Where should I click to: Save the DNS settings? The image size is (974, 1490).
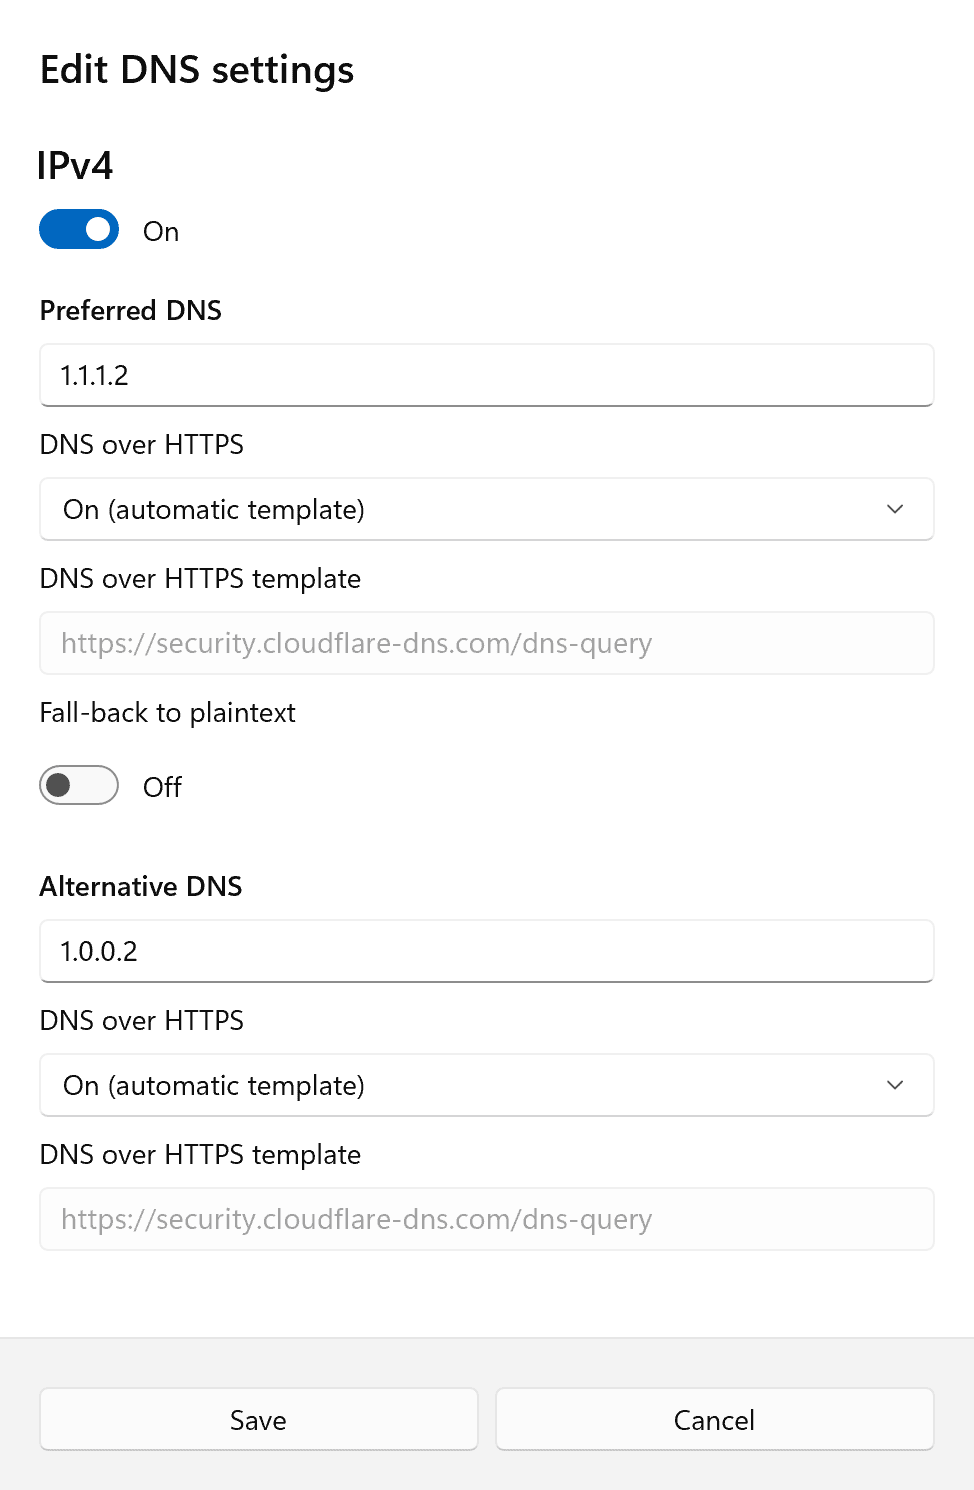point(258,1420)
